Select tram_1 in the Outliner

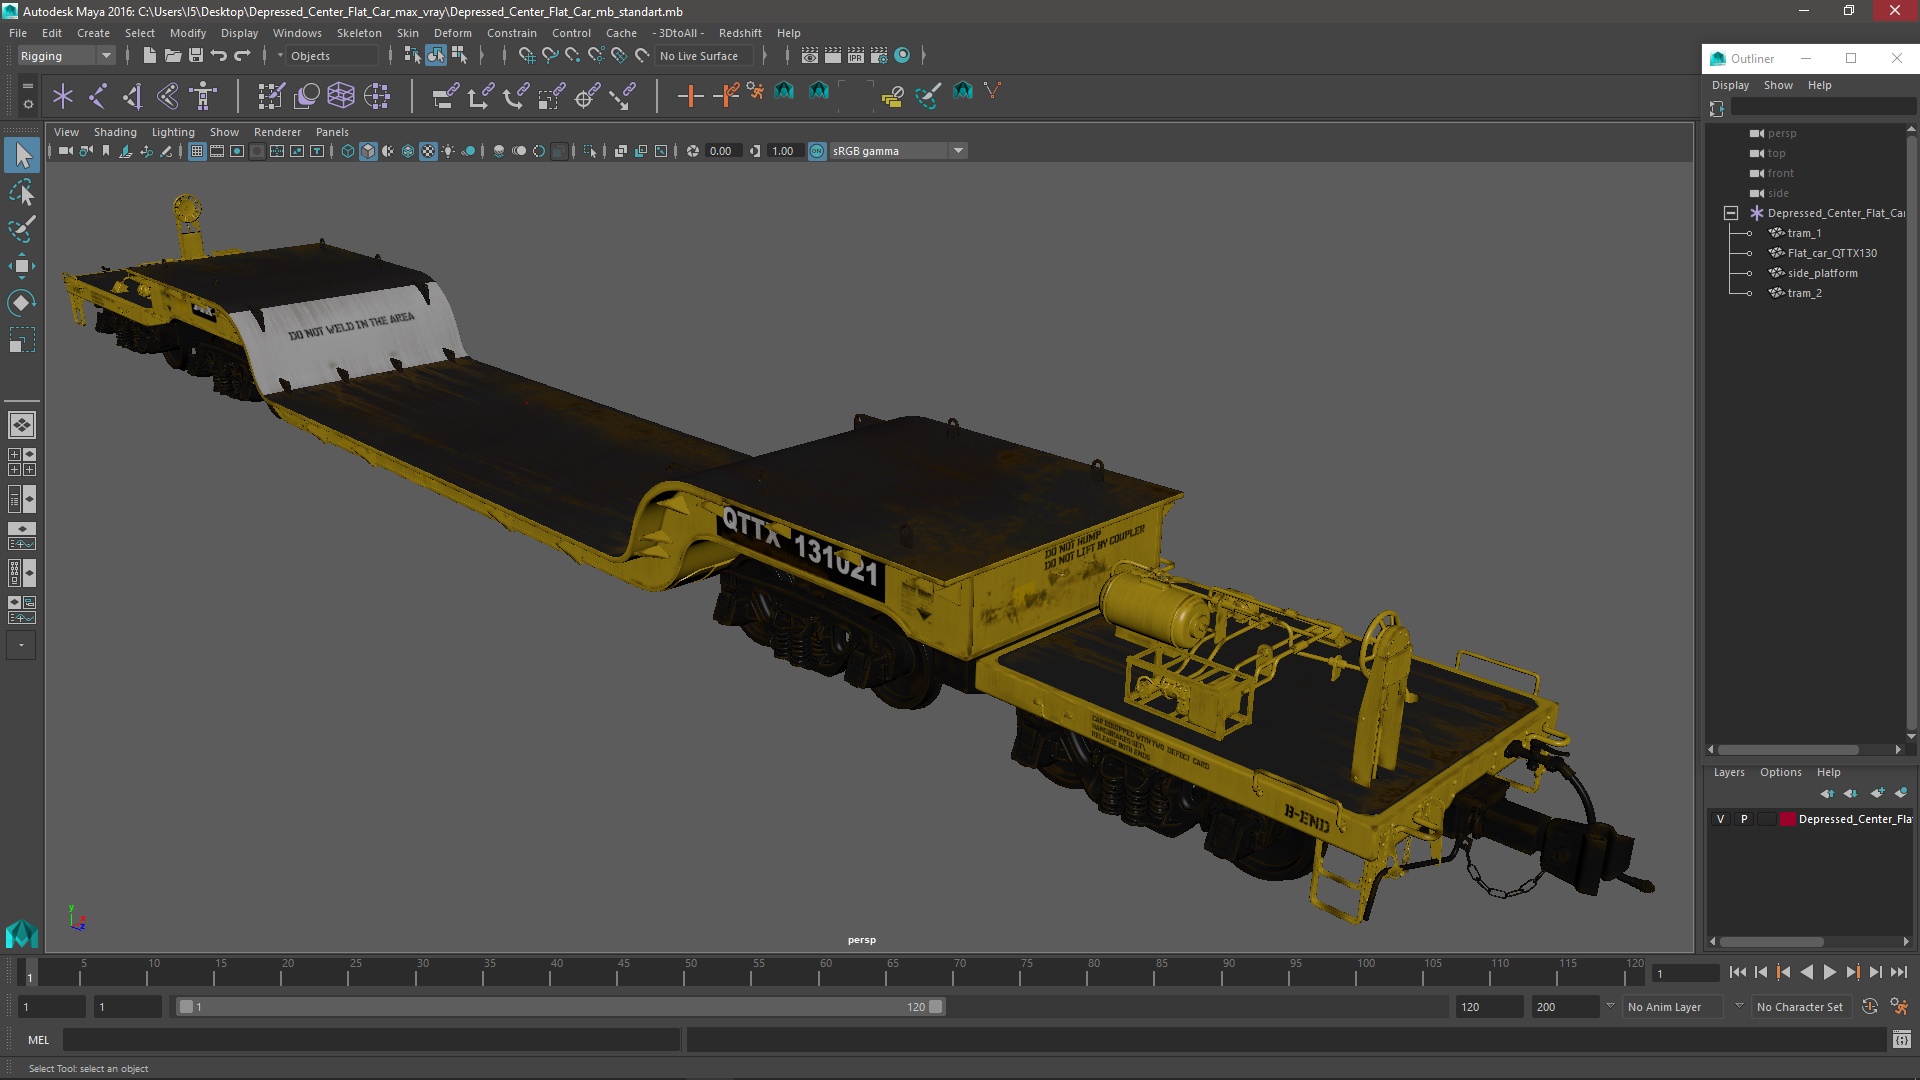pyautogui.click(x=1804, y=233)
